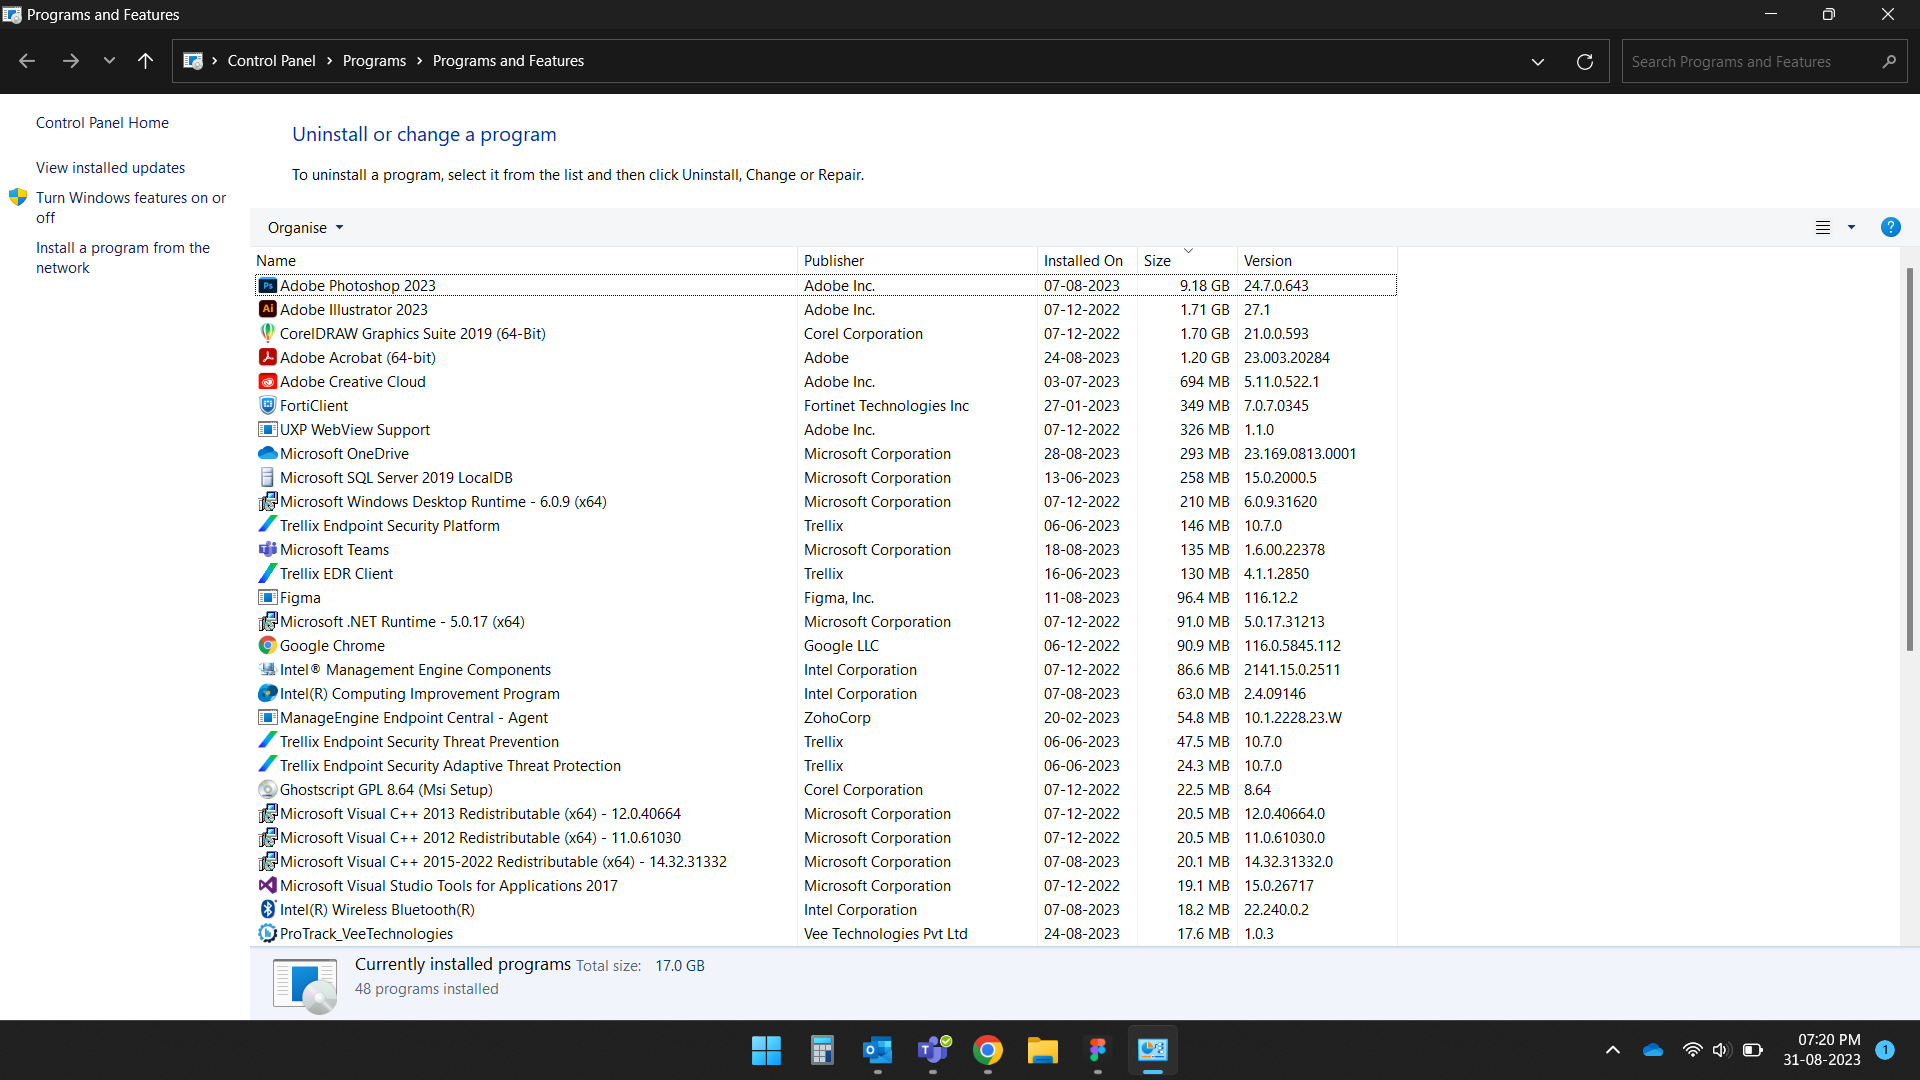Image resolution: width=1920 pixels, height=1080 pixels.
Task: Click the OneDrive icon in the system tray
Action: pyautogui.click(x=1652, y=1050)
